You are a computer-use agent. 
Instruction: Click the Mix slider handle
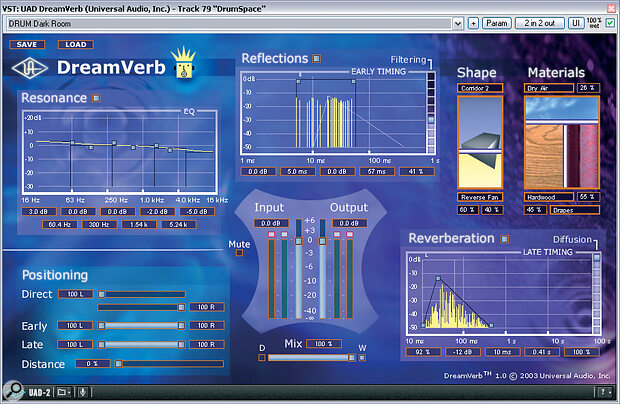(352, 358)
